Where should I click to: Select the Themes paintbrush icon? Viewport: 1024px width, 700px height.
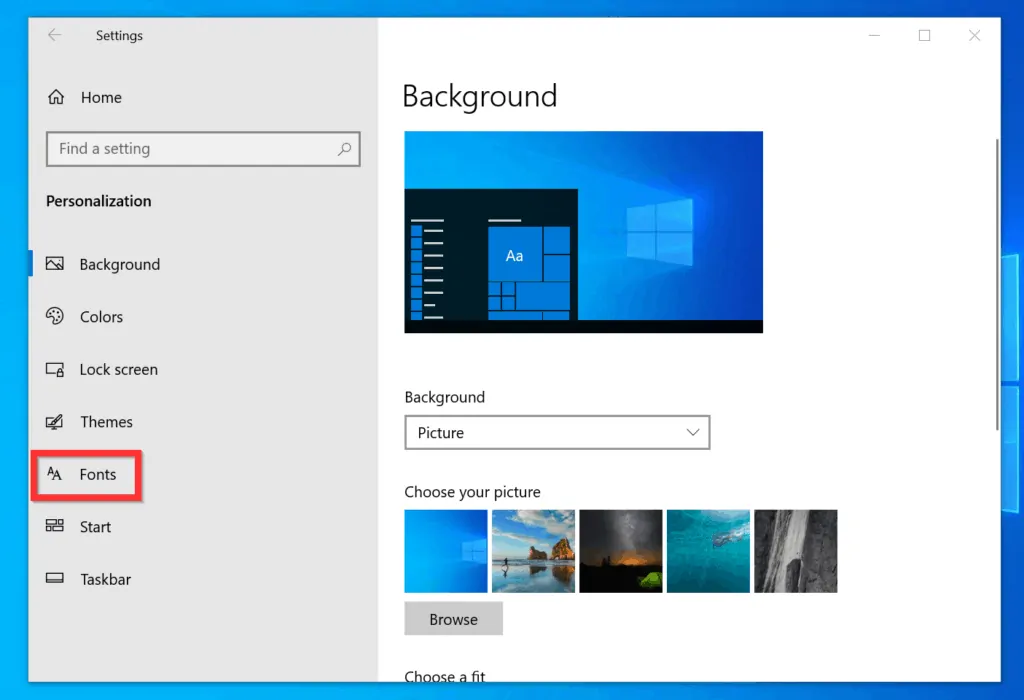point(57,422)
